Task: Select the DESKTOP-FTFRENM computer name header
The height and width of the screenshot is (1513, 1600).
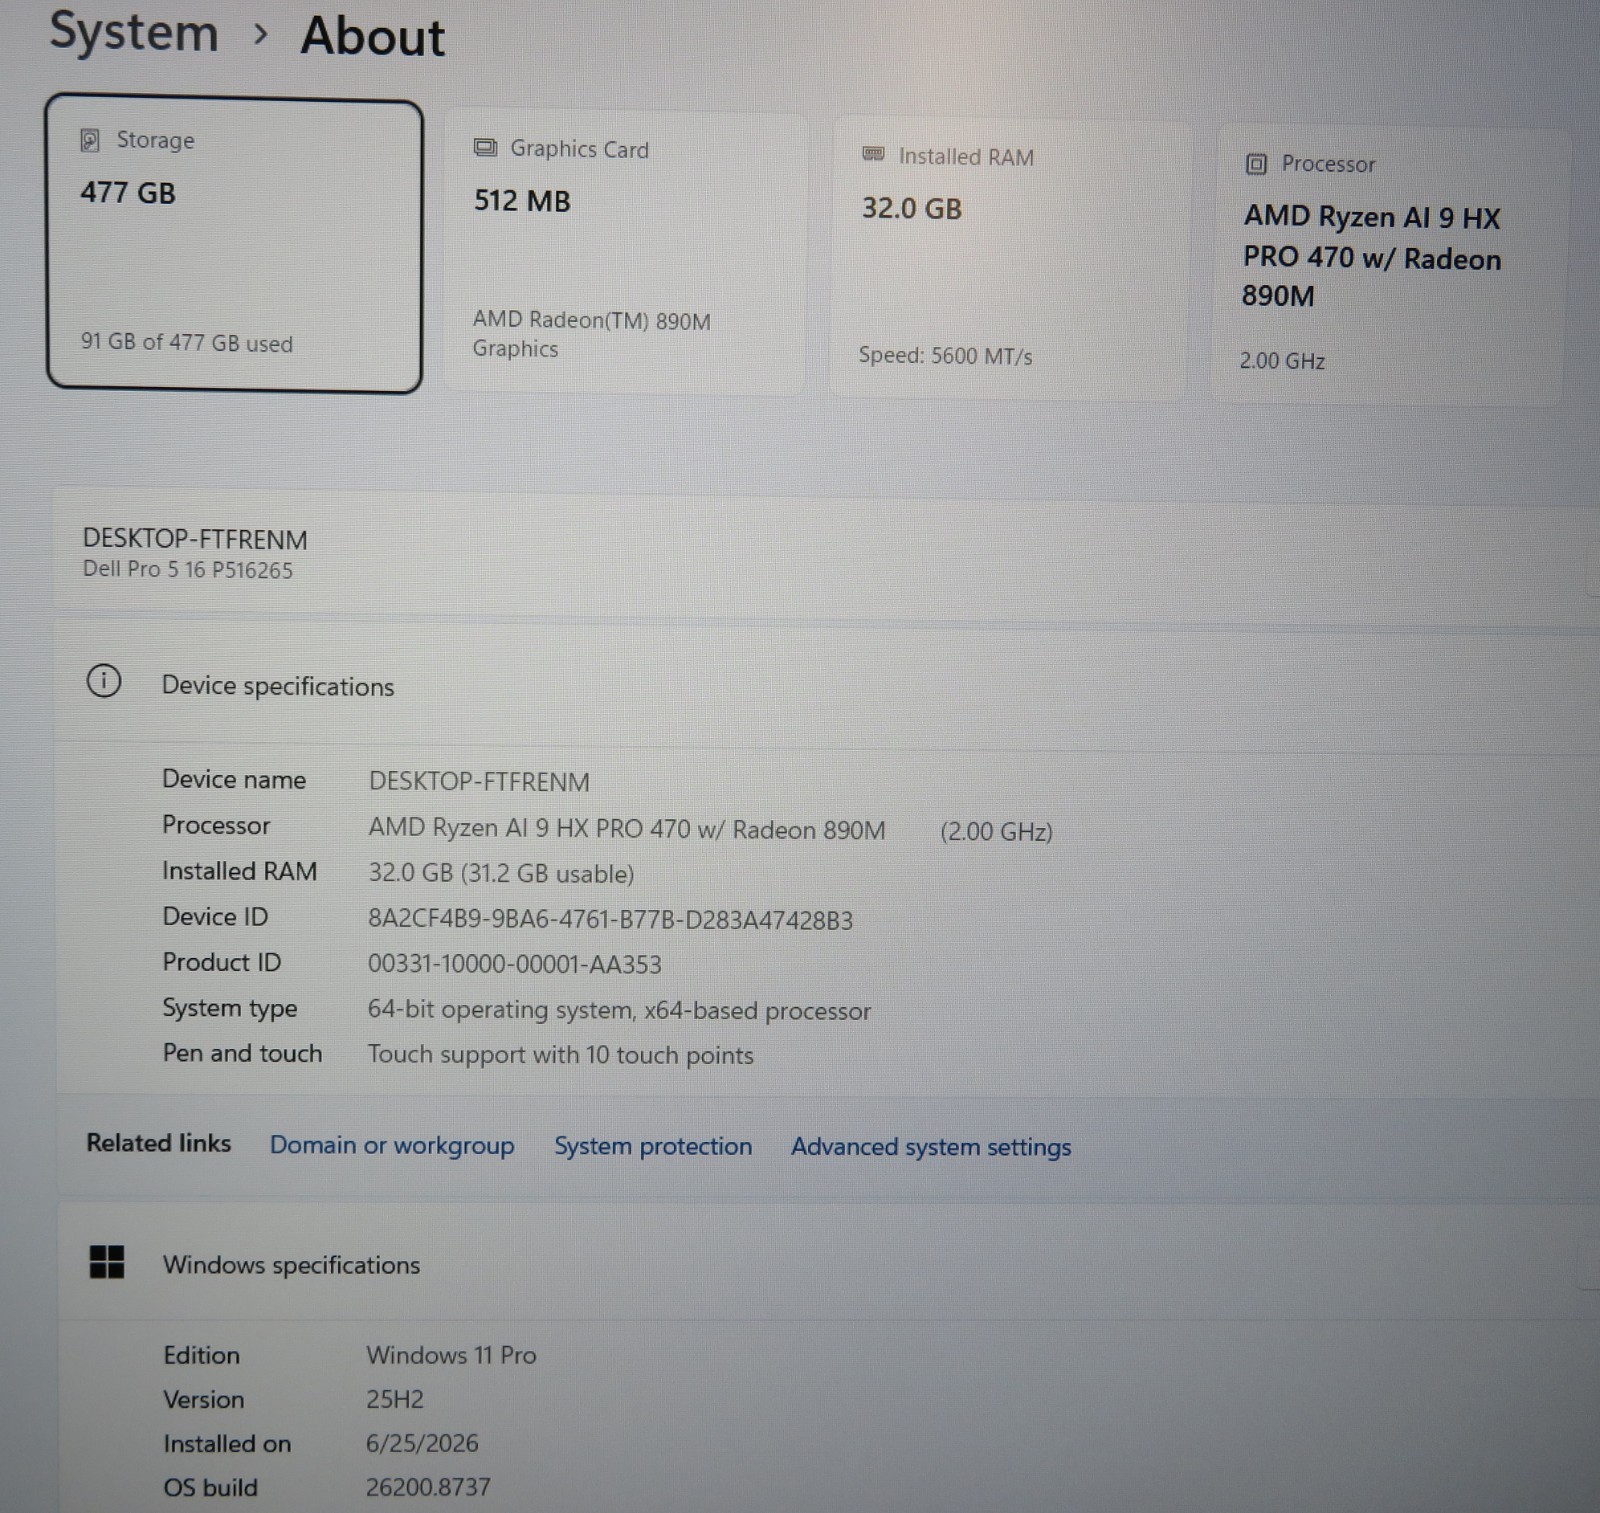Action: (x=195, y=539)
